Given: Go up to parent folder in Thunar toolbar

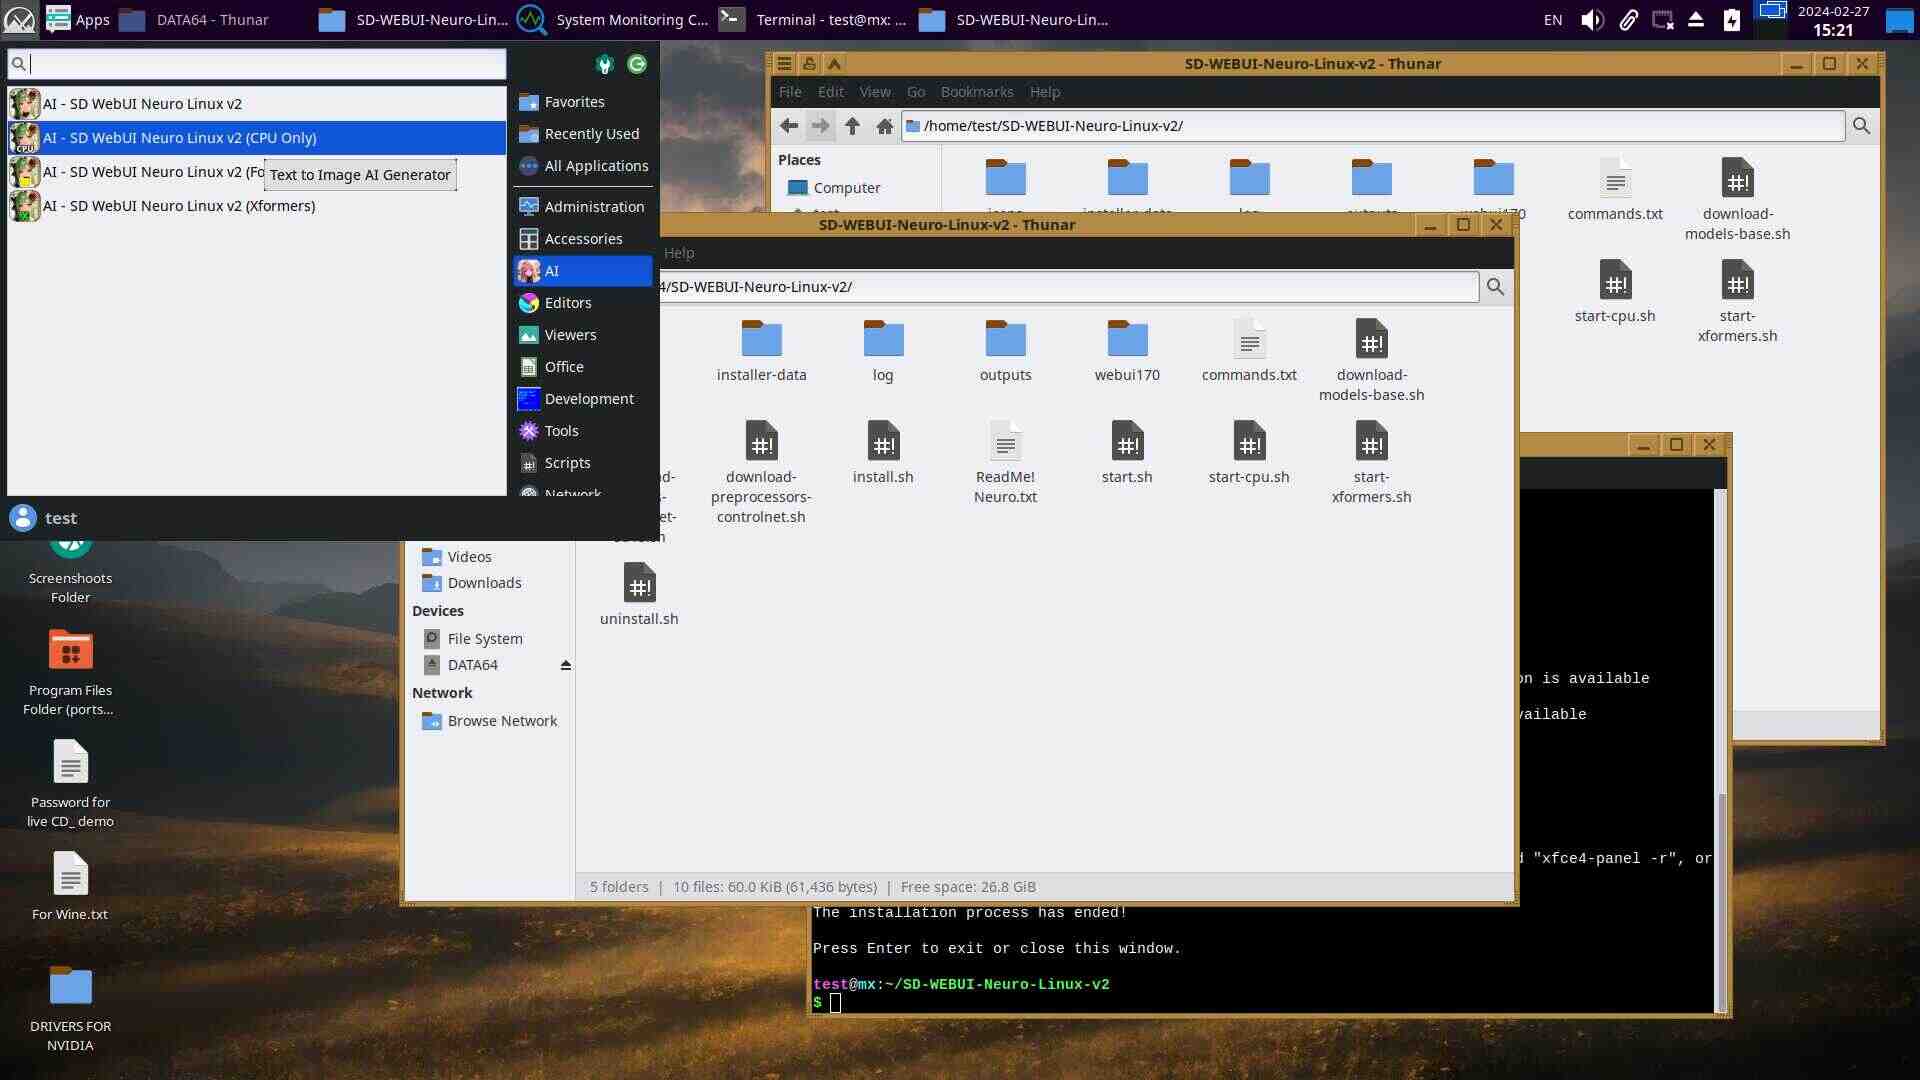Looking at the screenshot, I should pyautogui.click(x=852, y=126).
